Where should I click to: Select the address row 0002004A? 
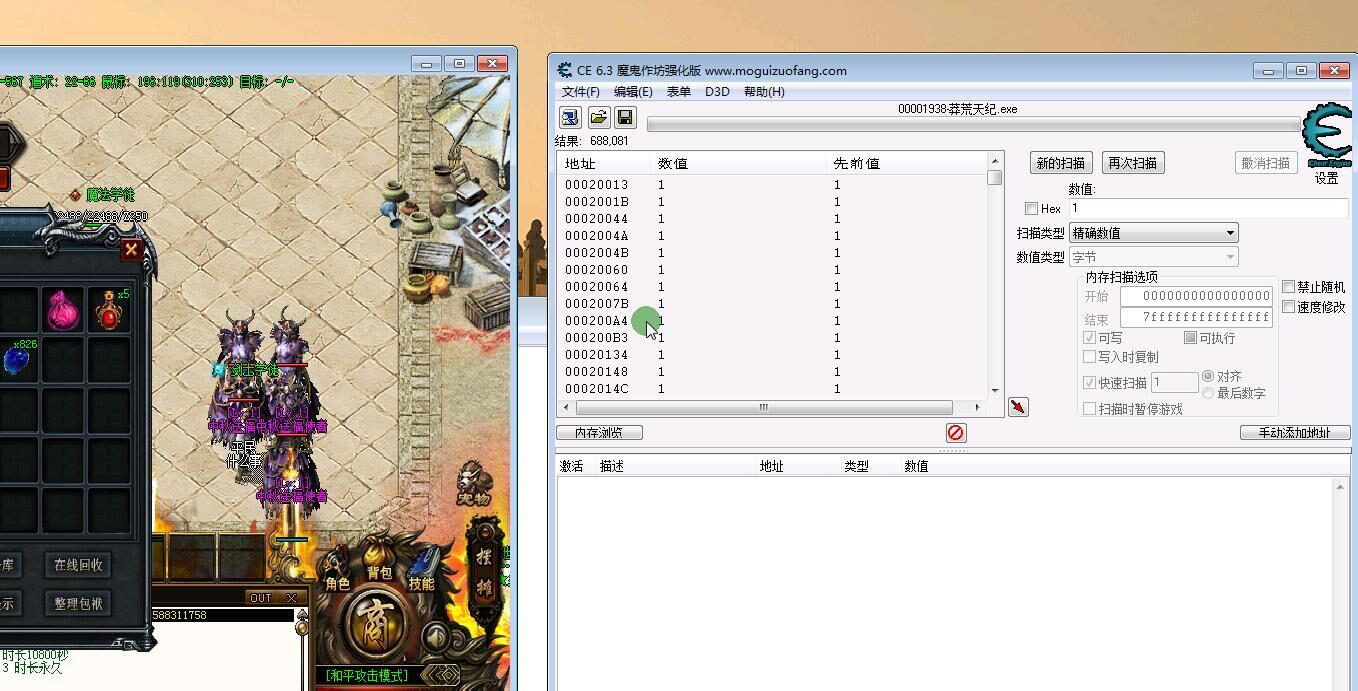pyautogui.click(x=772, y=236)
